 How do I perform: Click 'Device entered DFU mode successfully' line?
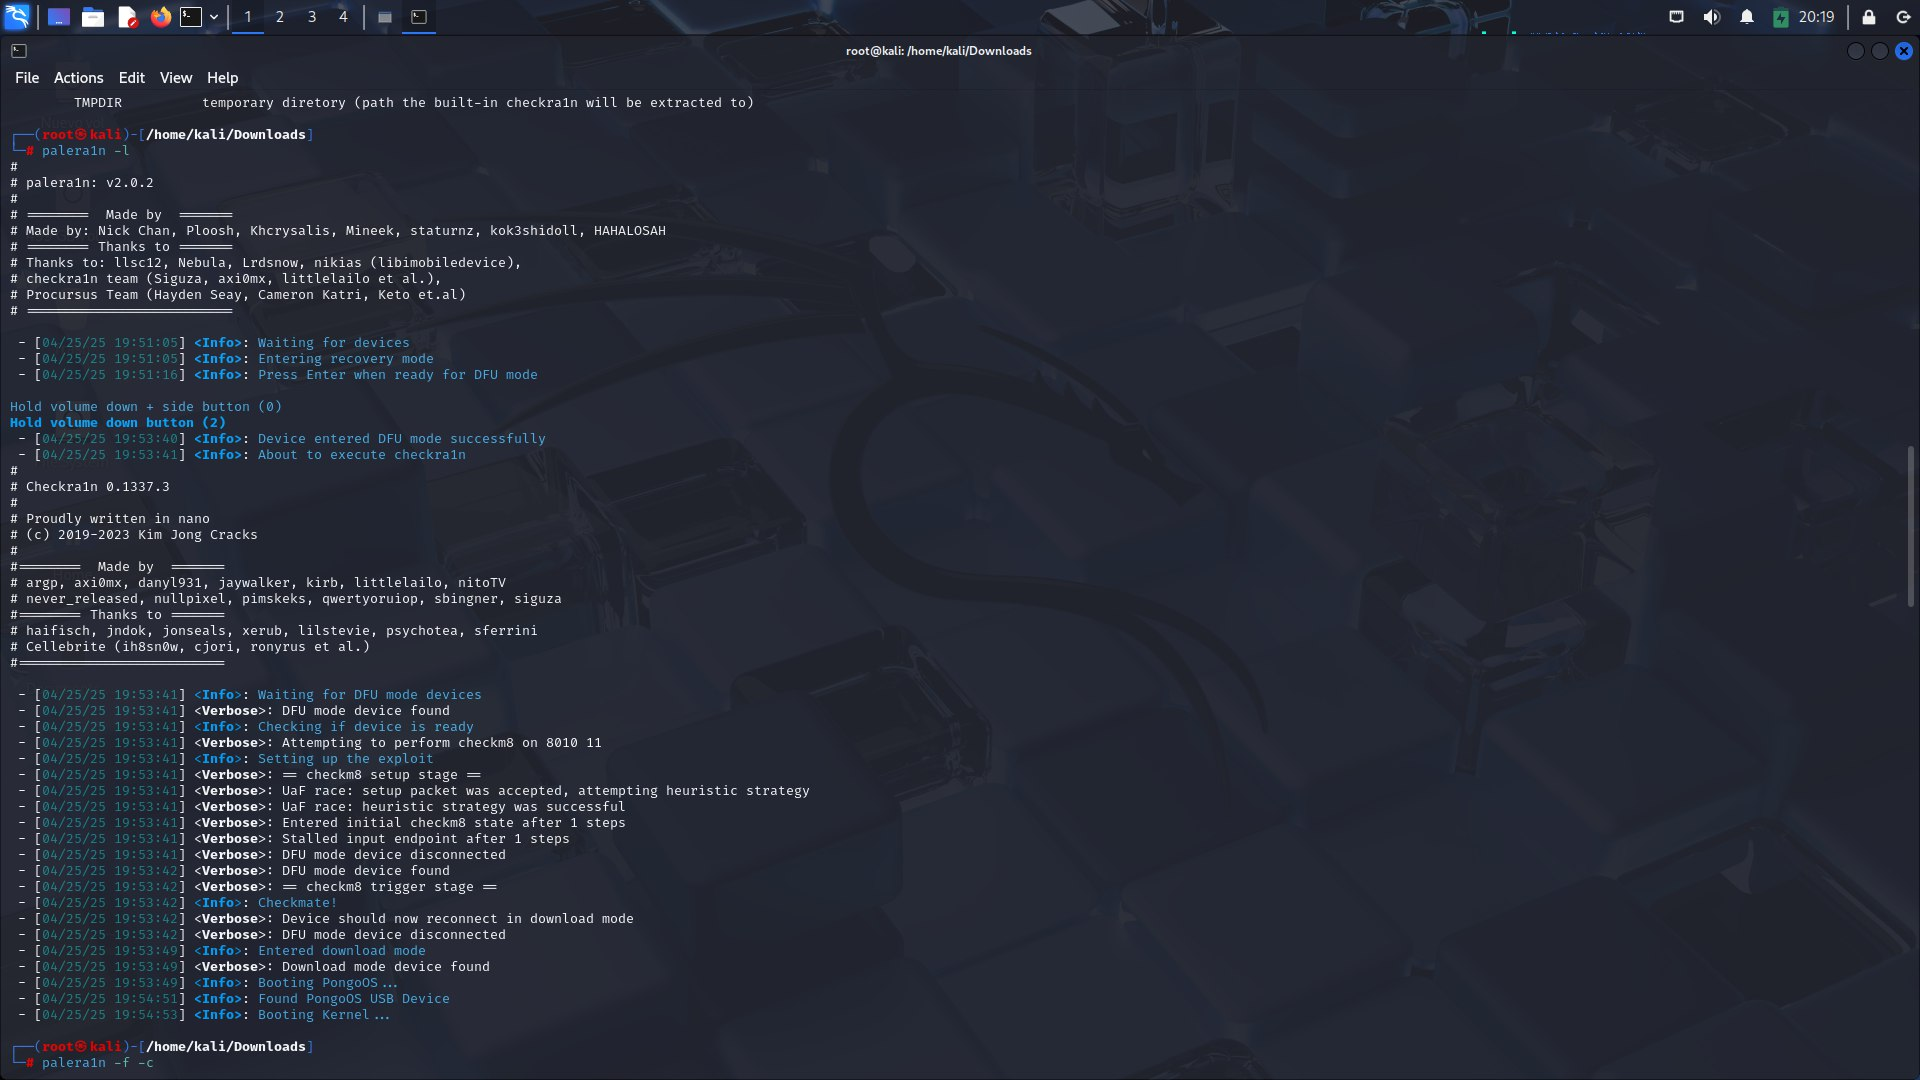(x=401, y=439)
